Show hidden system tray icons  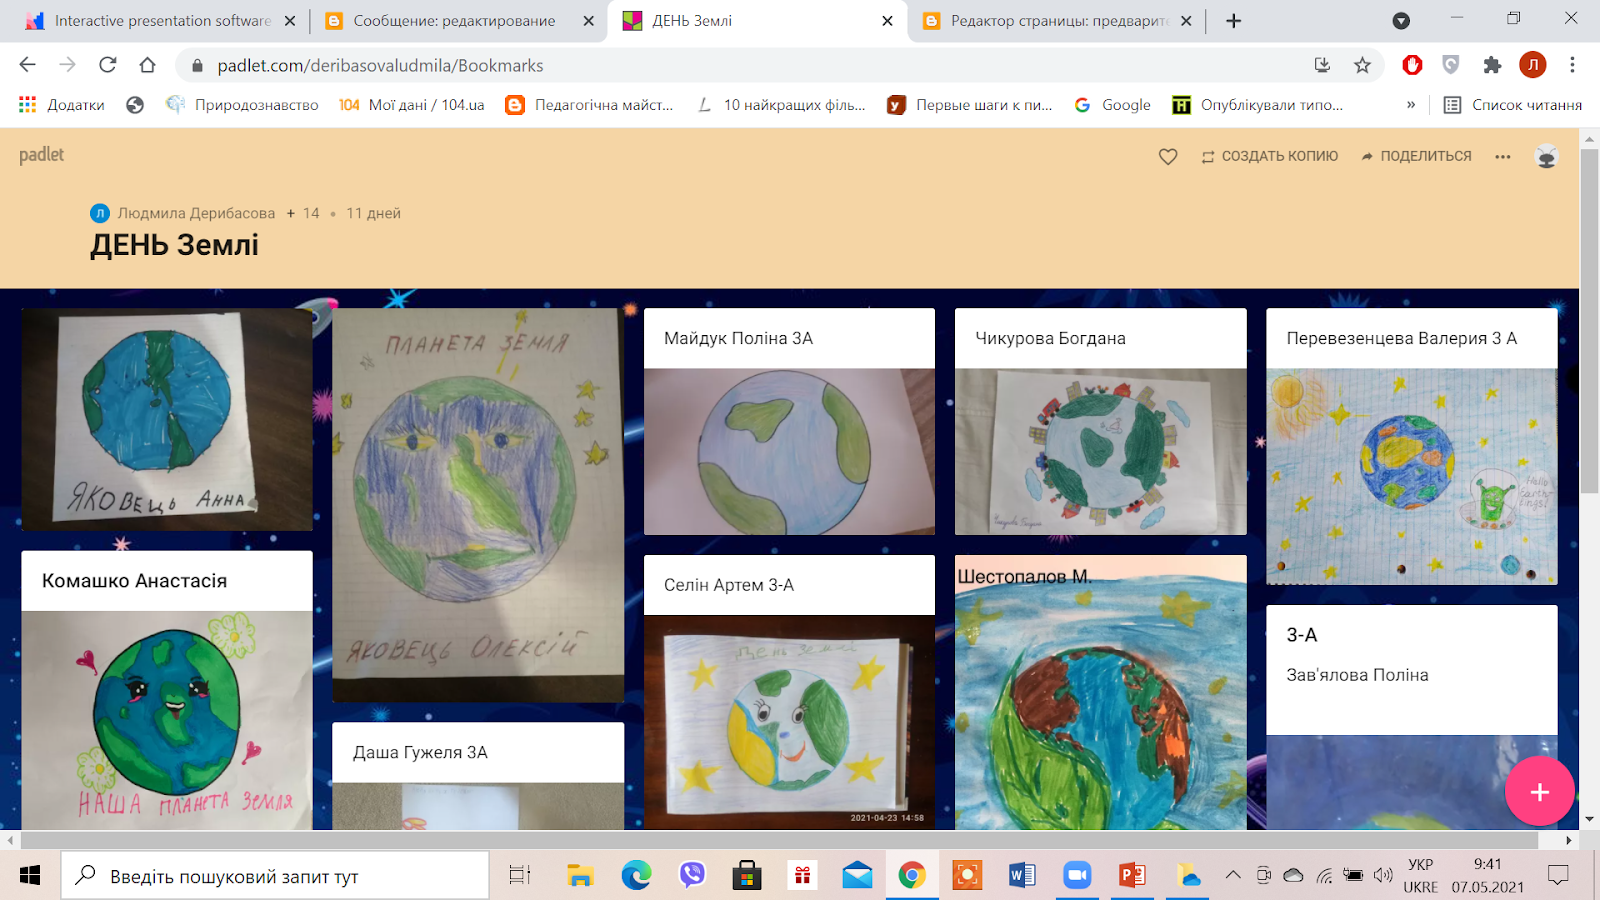click(1233, 876)
